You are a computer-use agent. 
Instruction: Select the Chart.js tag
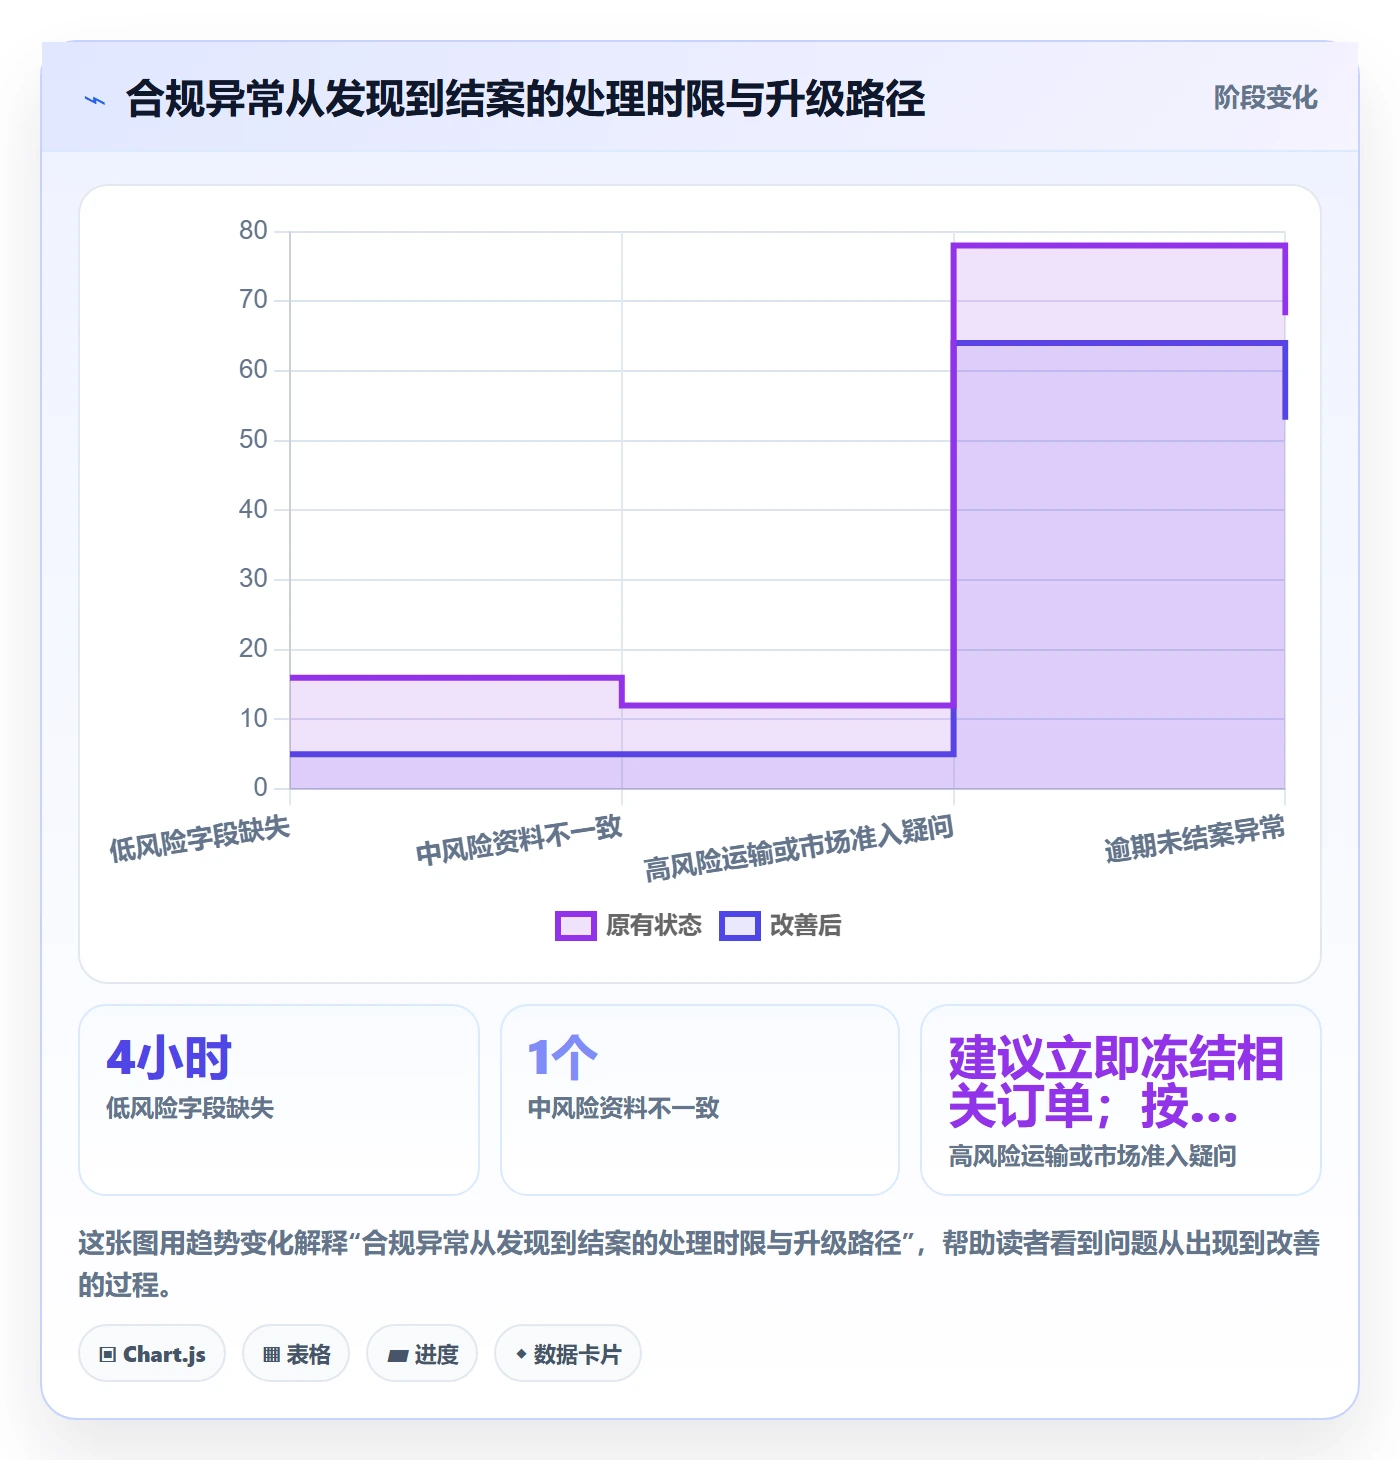(152, 1354)
